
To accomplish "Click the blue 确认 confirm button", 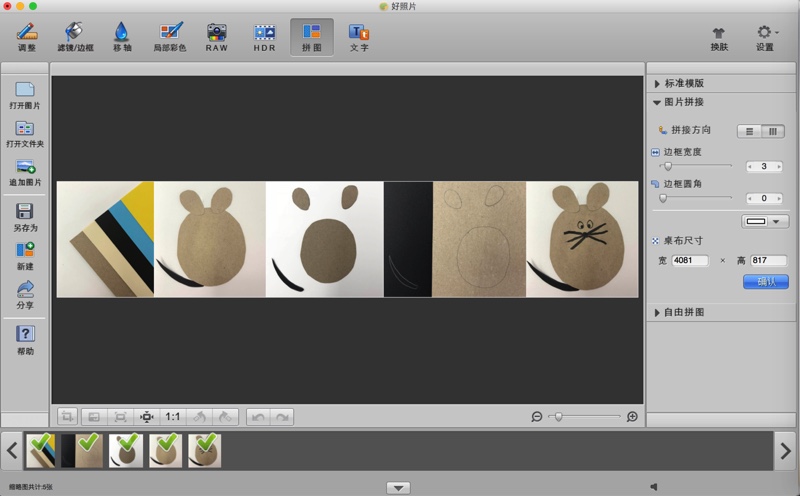I will pos(765,282).
